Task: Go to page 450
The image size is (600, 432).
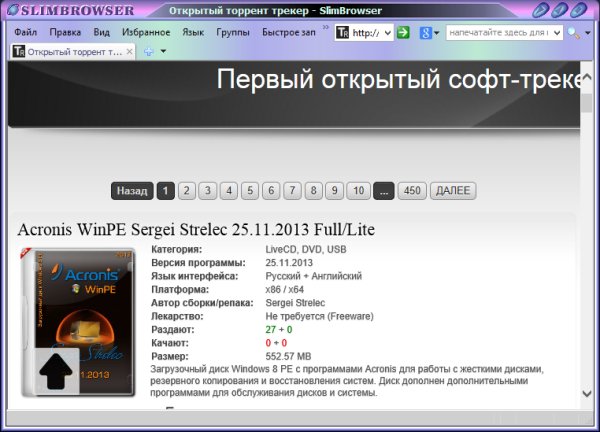Action: point(412,191)
